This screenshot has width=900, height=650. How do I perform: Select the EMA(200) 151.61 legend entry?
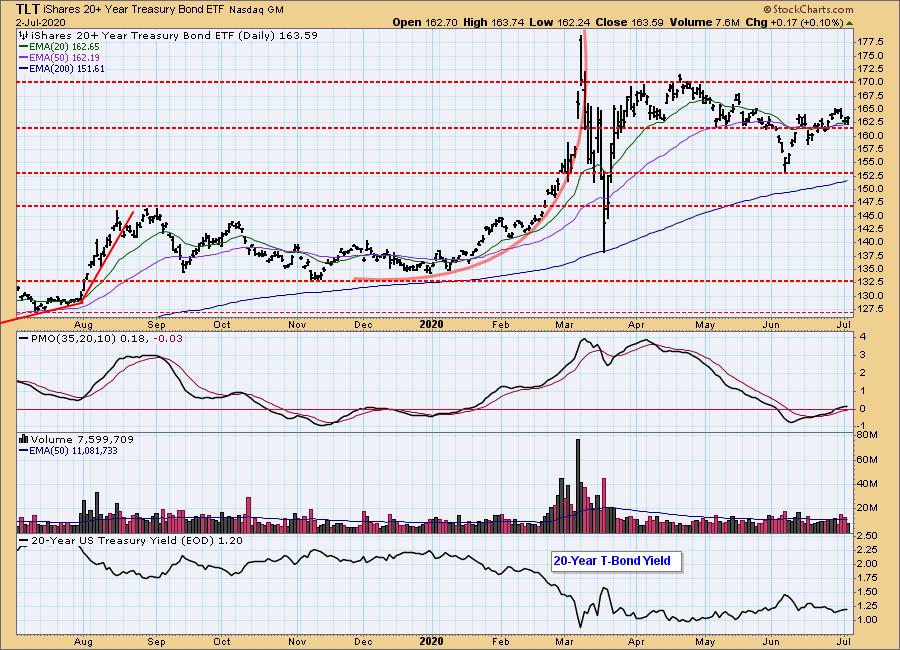coord(67,68)
